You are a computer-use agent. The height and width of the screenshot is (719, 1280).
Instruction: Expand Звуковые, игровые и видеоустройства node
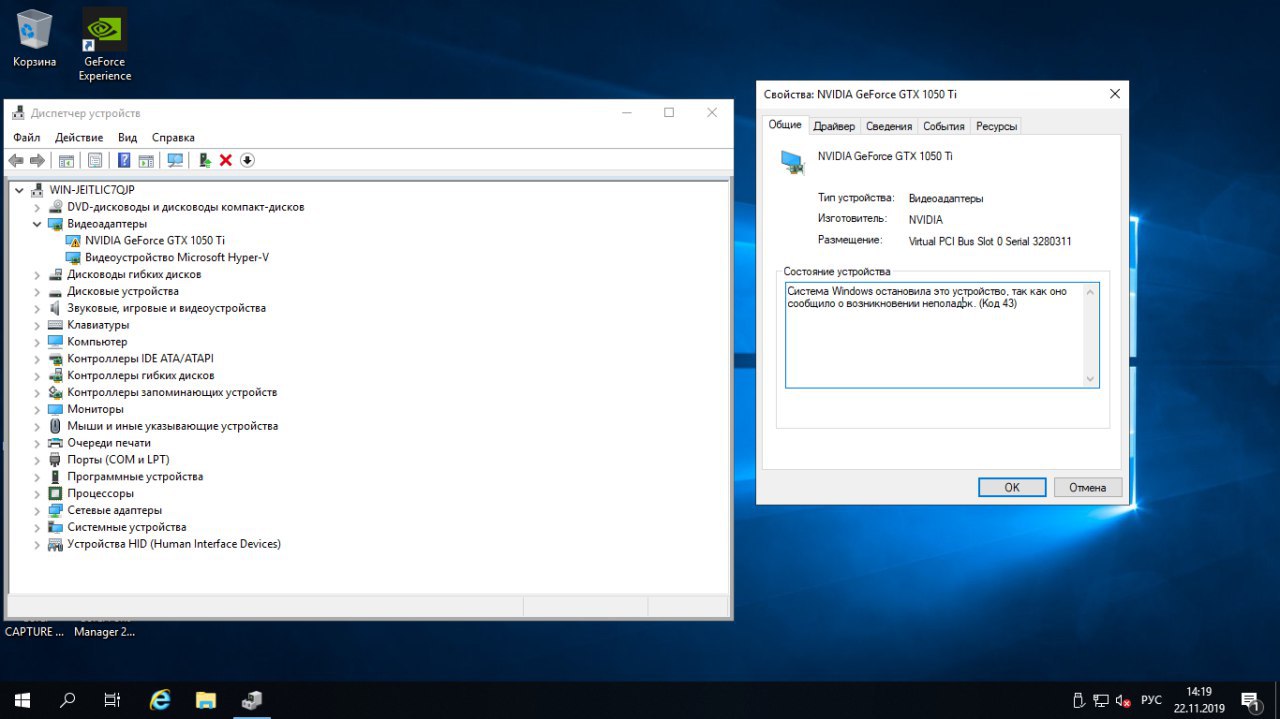pyautogui.click(x=37, y=308)
